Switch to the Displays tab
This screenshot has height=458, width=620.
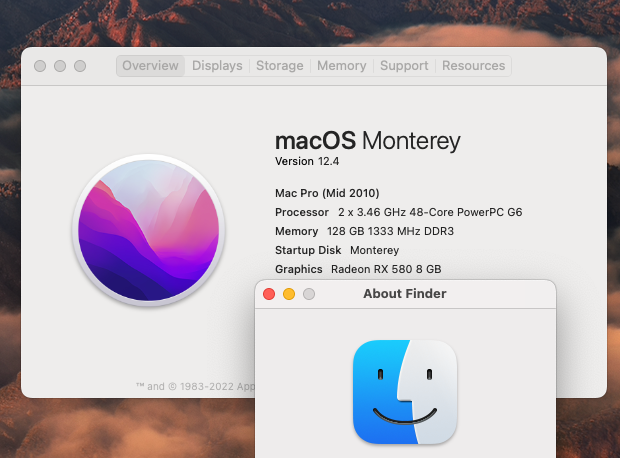[x=217, y=66]
